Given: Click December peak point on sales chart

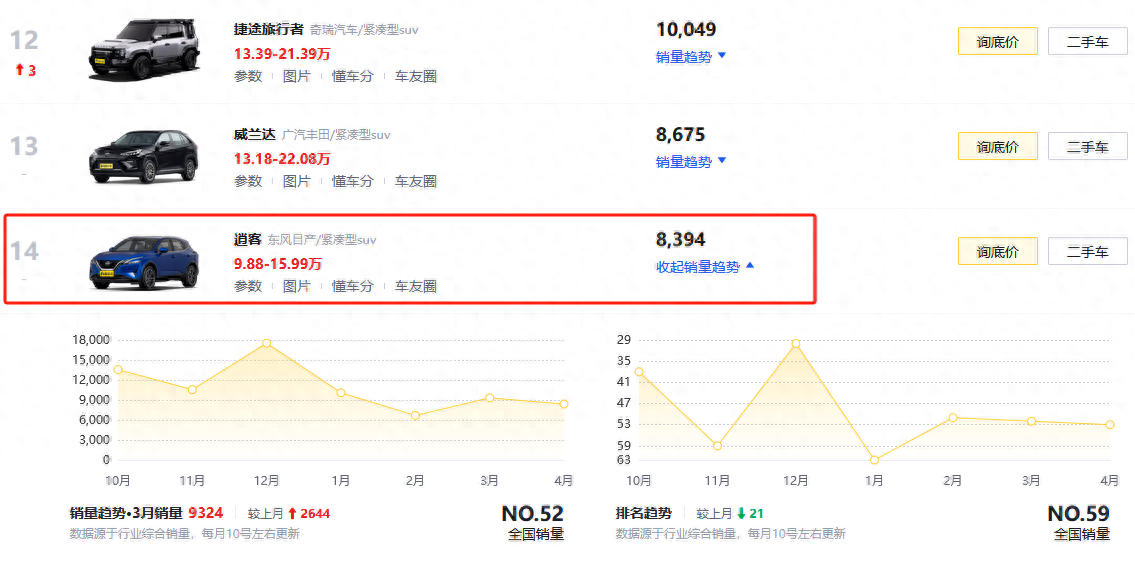Looking at the screenshot, I should (x=267, y=343).
